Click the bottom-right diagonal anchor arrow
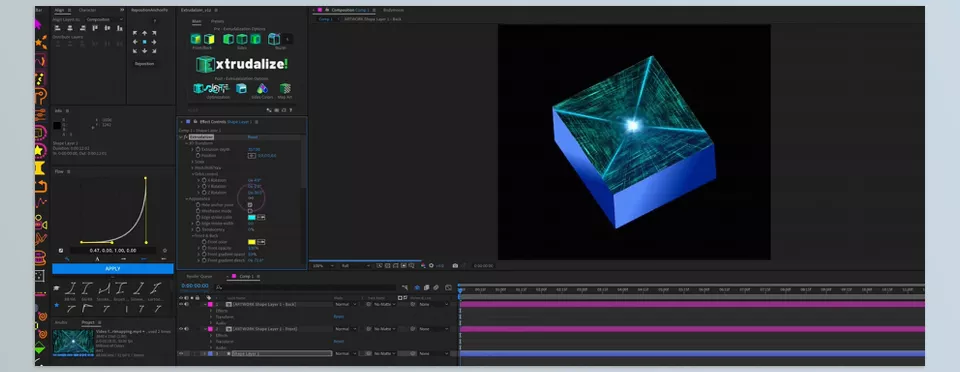This screenshot has height=372, width=960. pyautogui.click(x=154, y=51)
